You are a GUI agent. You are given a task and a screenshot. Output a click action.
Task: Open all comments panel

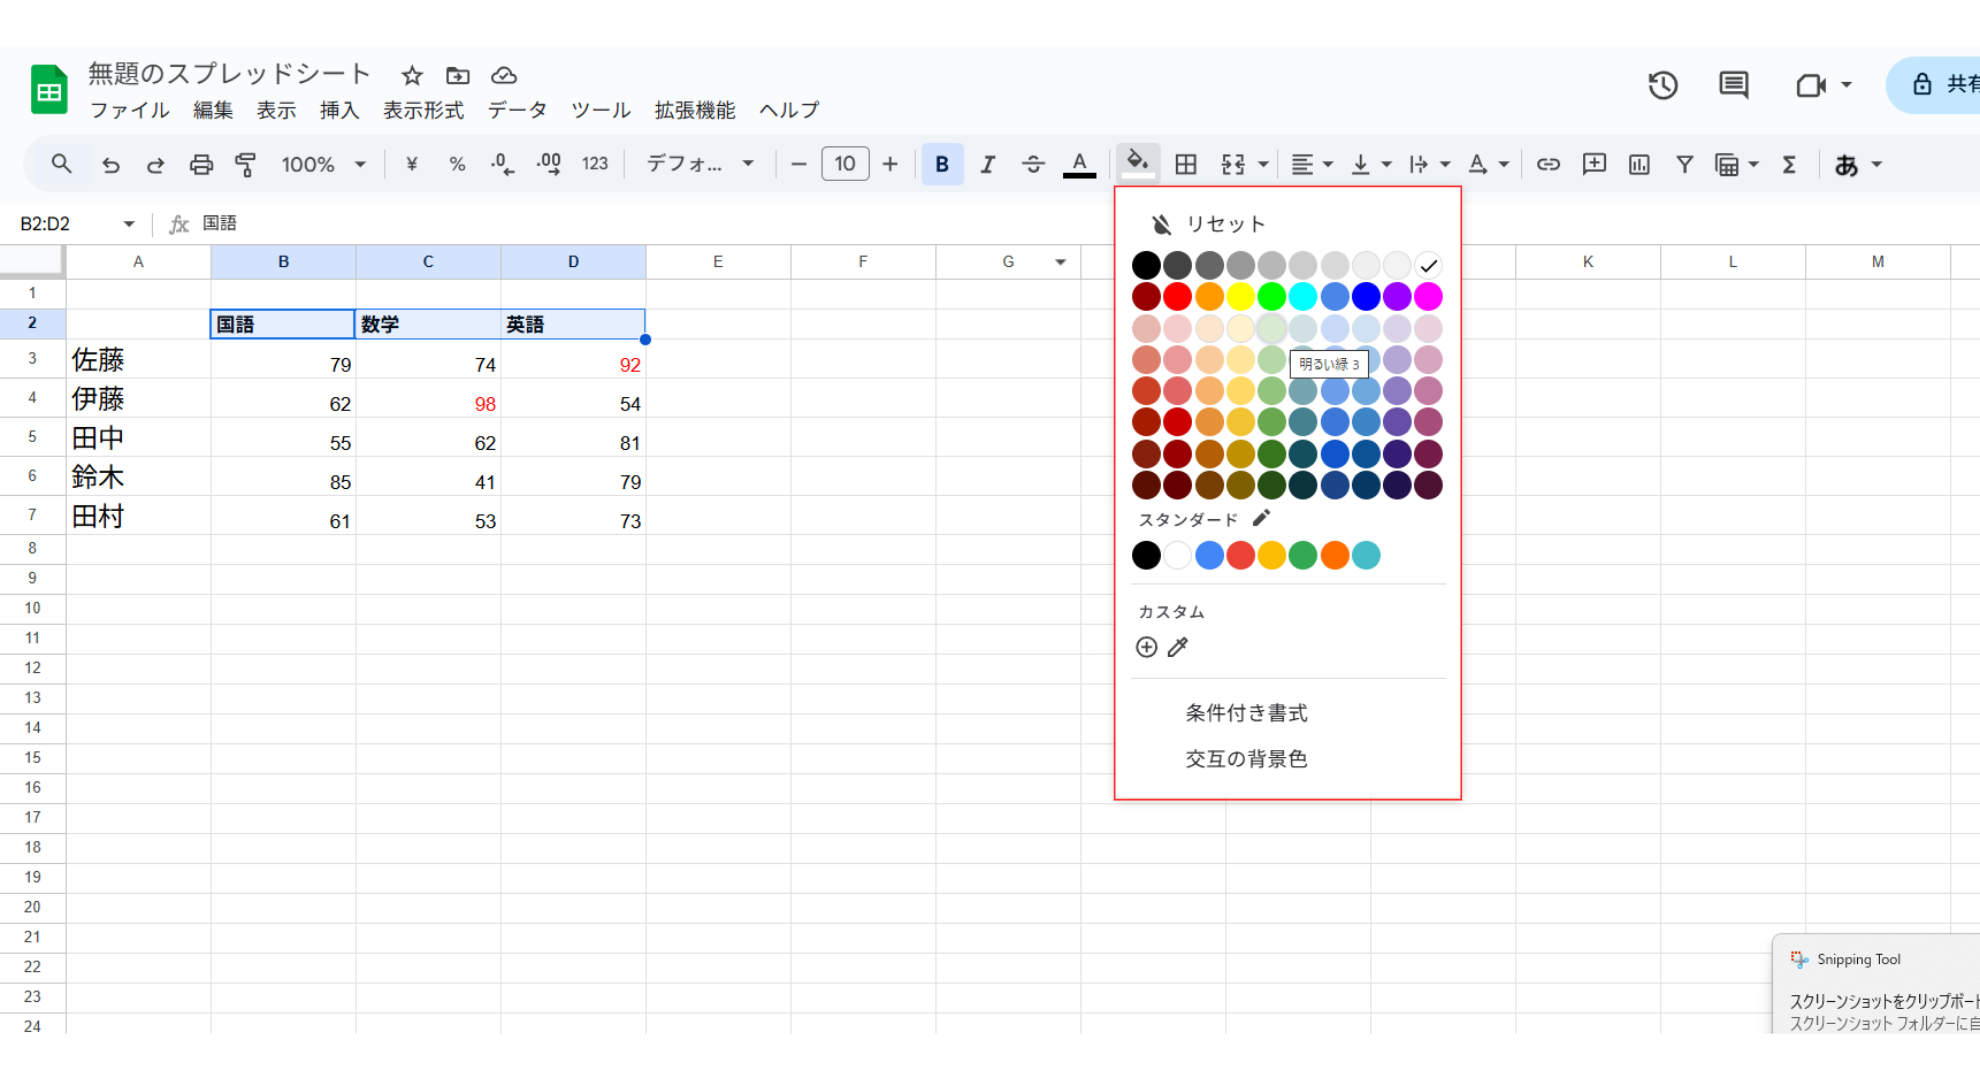(x=1734, y=85)
